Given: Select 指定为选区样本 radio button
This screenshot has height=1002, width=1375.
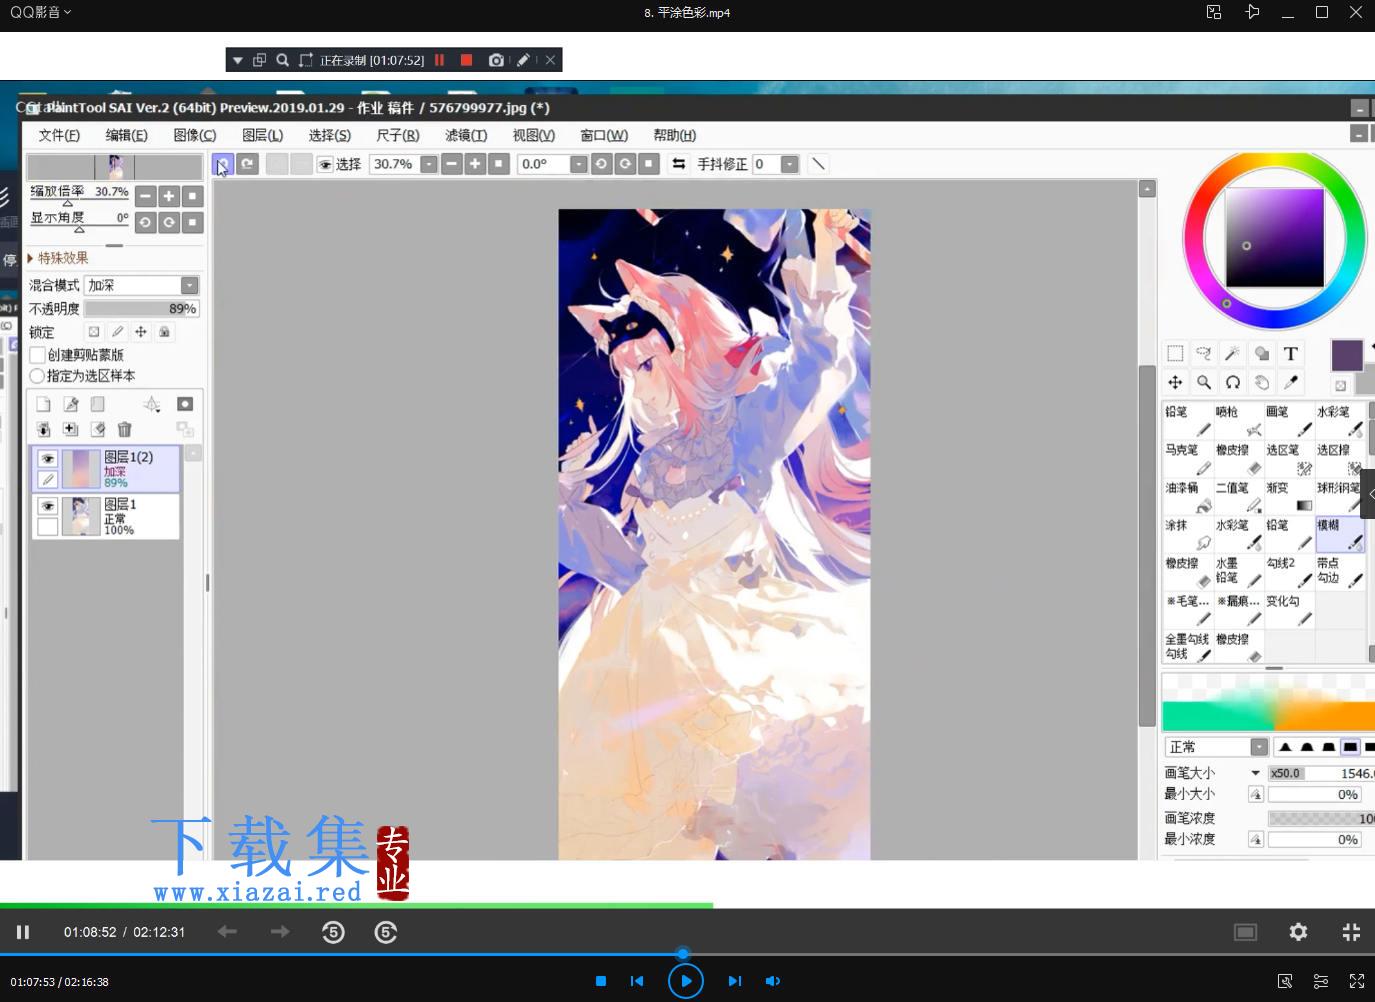Looking at the screenshot, I should click(x=37, y=376).
